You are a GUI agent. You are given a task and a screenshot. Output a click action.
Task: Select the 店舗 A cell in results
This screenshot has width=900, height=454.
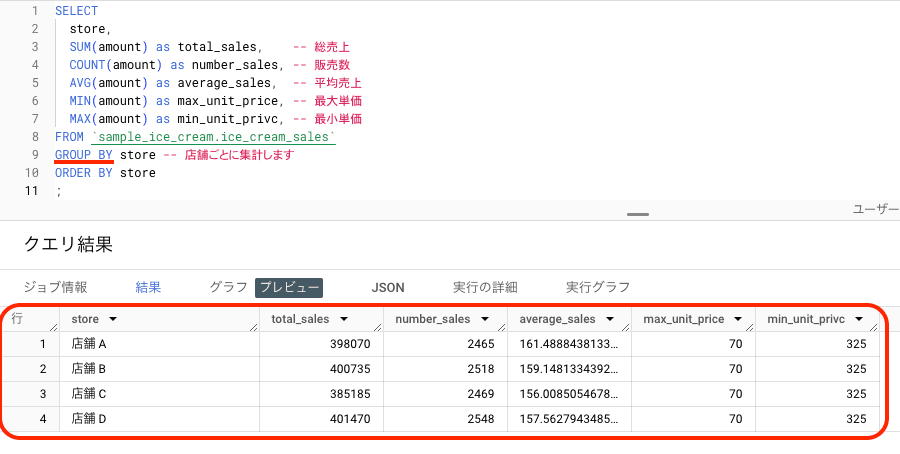point(89,344)
